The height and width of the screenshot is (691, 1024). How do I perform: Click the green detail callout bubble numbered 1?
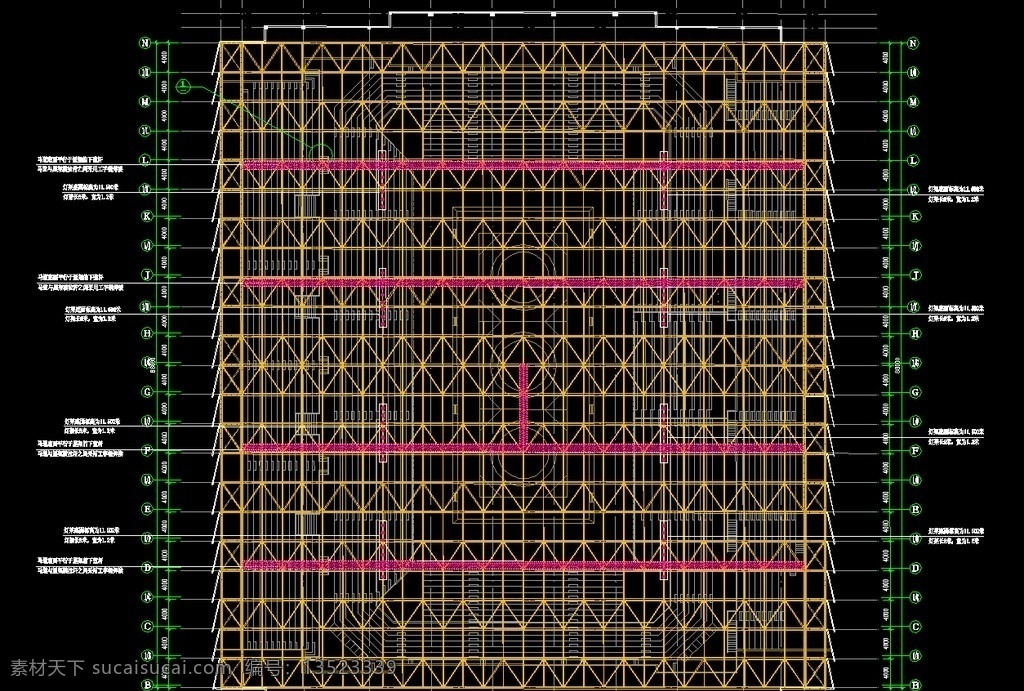pyautogui.click(x=184, y=86)
